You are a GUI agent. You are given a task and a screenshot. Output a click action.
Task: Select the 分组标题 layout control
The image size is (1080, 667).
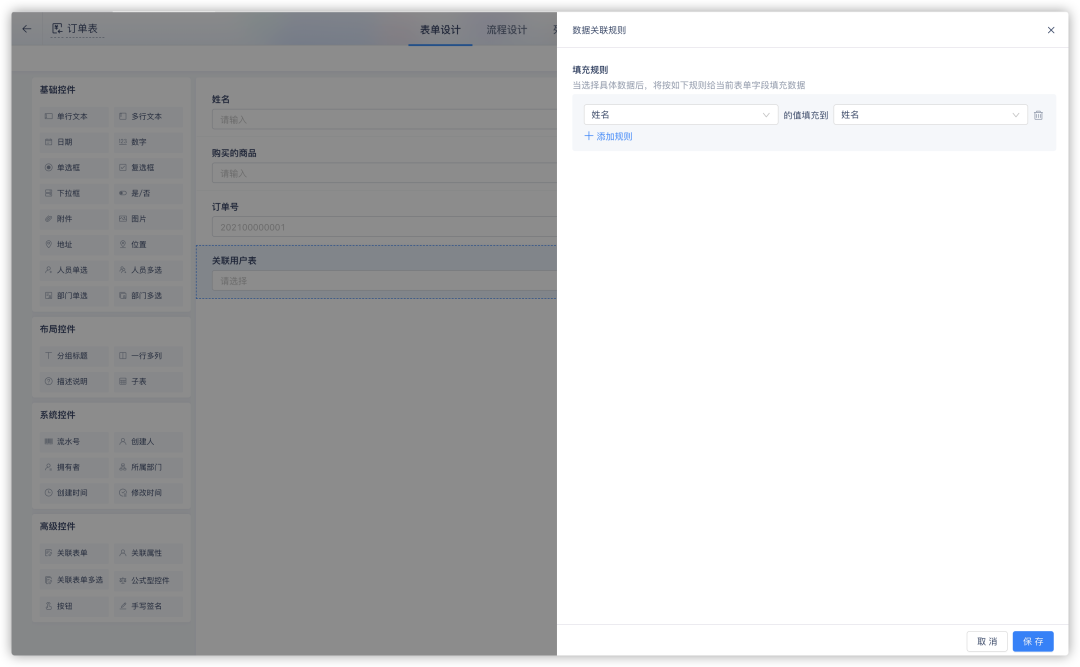point(74,356)
